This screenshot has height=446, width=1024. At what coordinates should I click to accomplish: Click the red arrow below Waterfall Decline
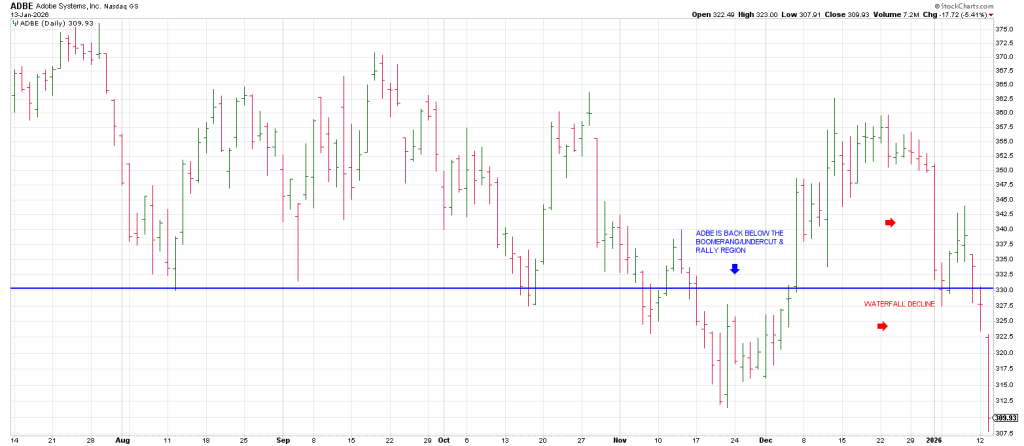(882, 326)
